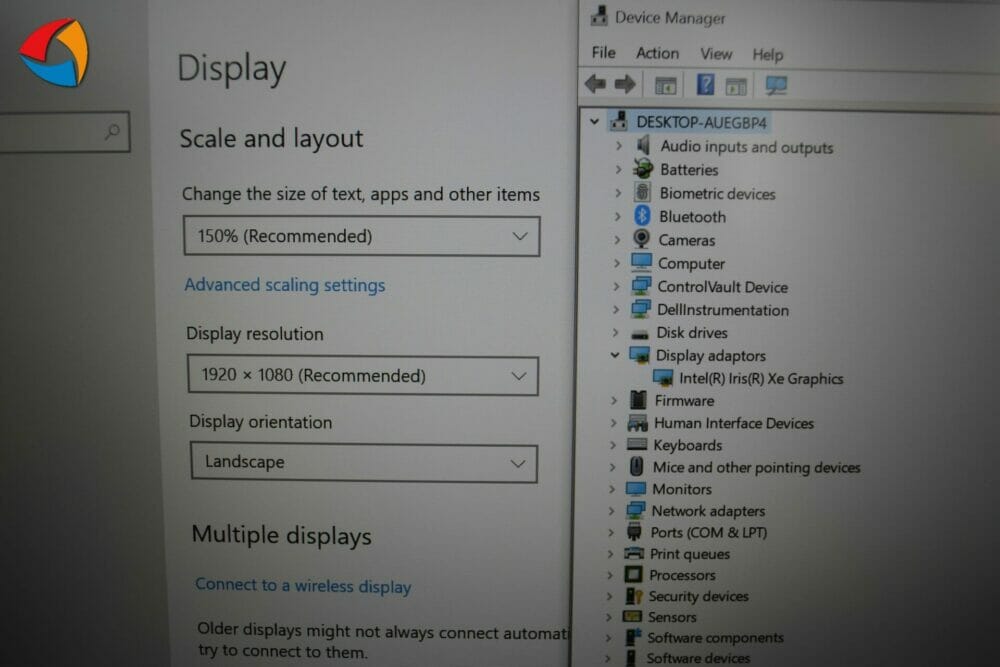1000x667 pixels.
Task: Click the Scan for hardware changes monitor icon
Action: click(x=776, y=85)
